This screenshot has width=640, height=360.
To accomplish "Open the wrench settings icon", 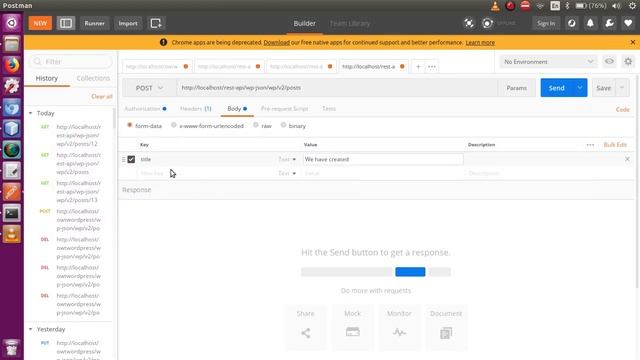I will (x=609, y=23).
